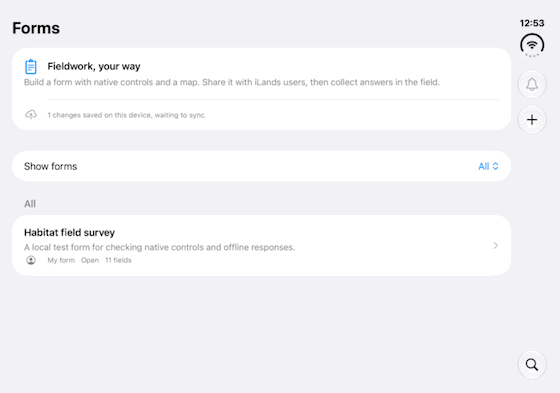Click the Build a form description text

tap(232, 82)
